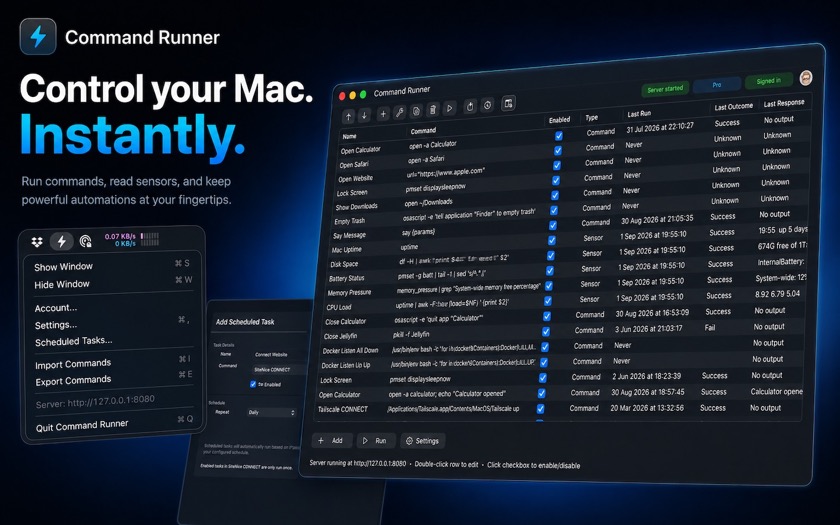Select Quit Command Runner
Image resolution: width=840 pixels, height=525 pixels.
[x=114, y=424]
